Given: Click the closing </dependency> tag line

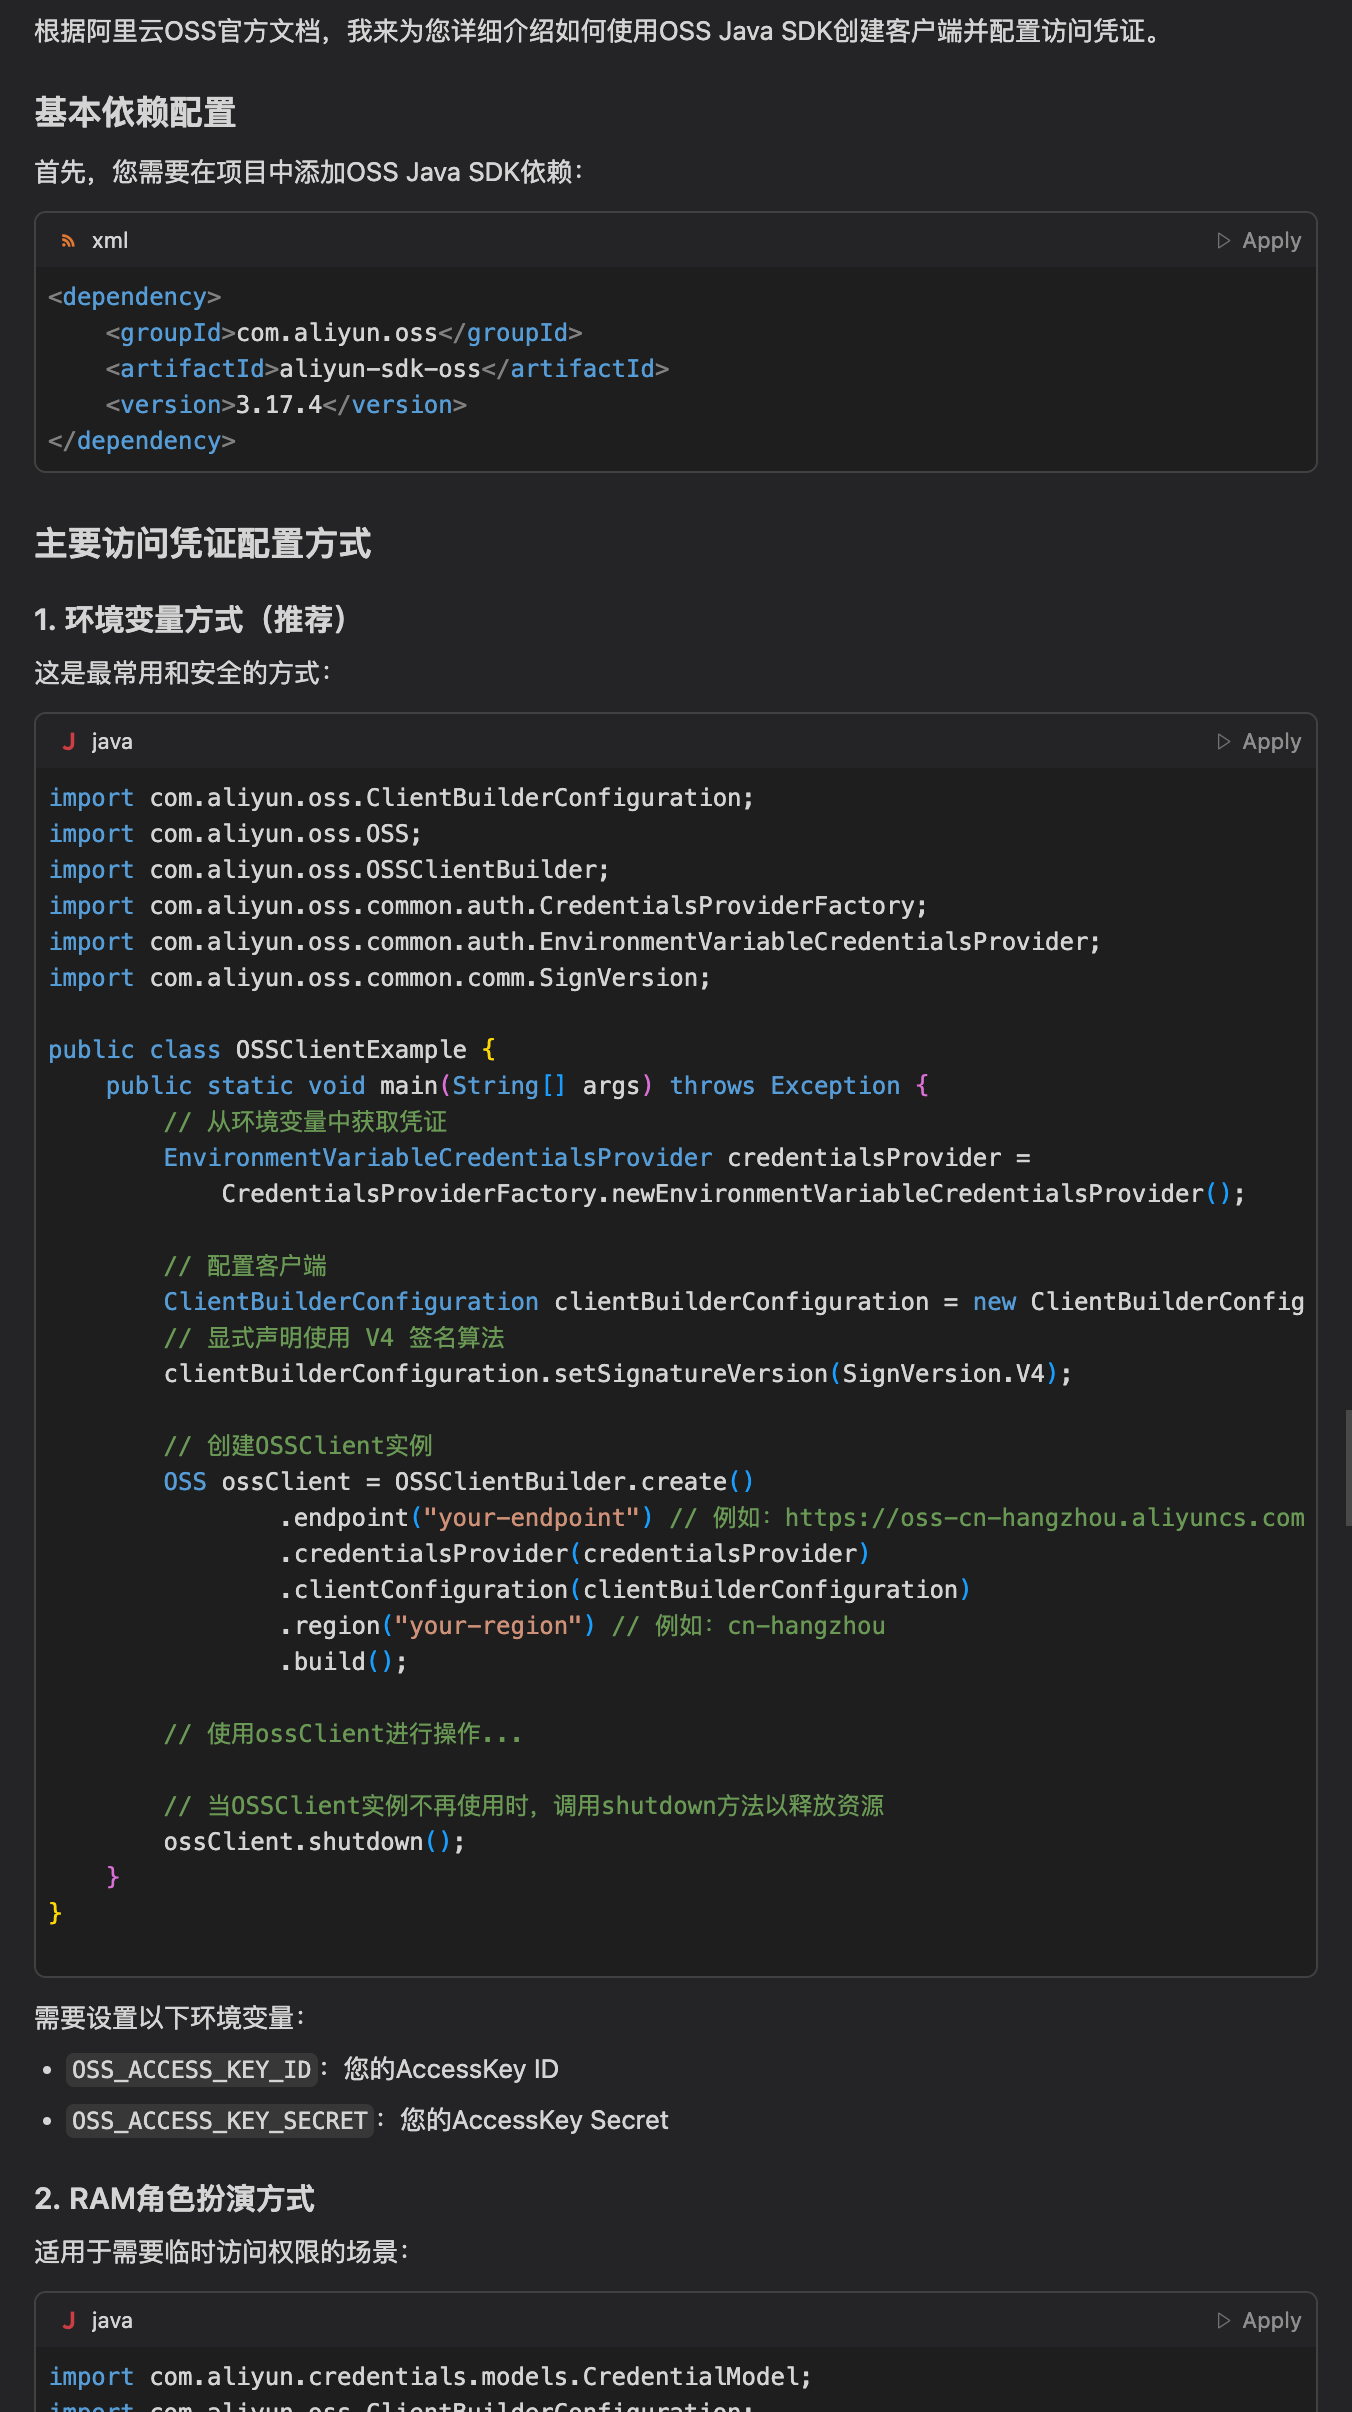Looking at the screenshot, I should 142,441.
